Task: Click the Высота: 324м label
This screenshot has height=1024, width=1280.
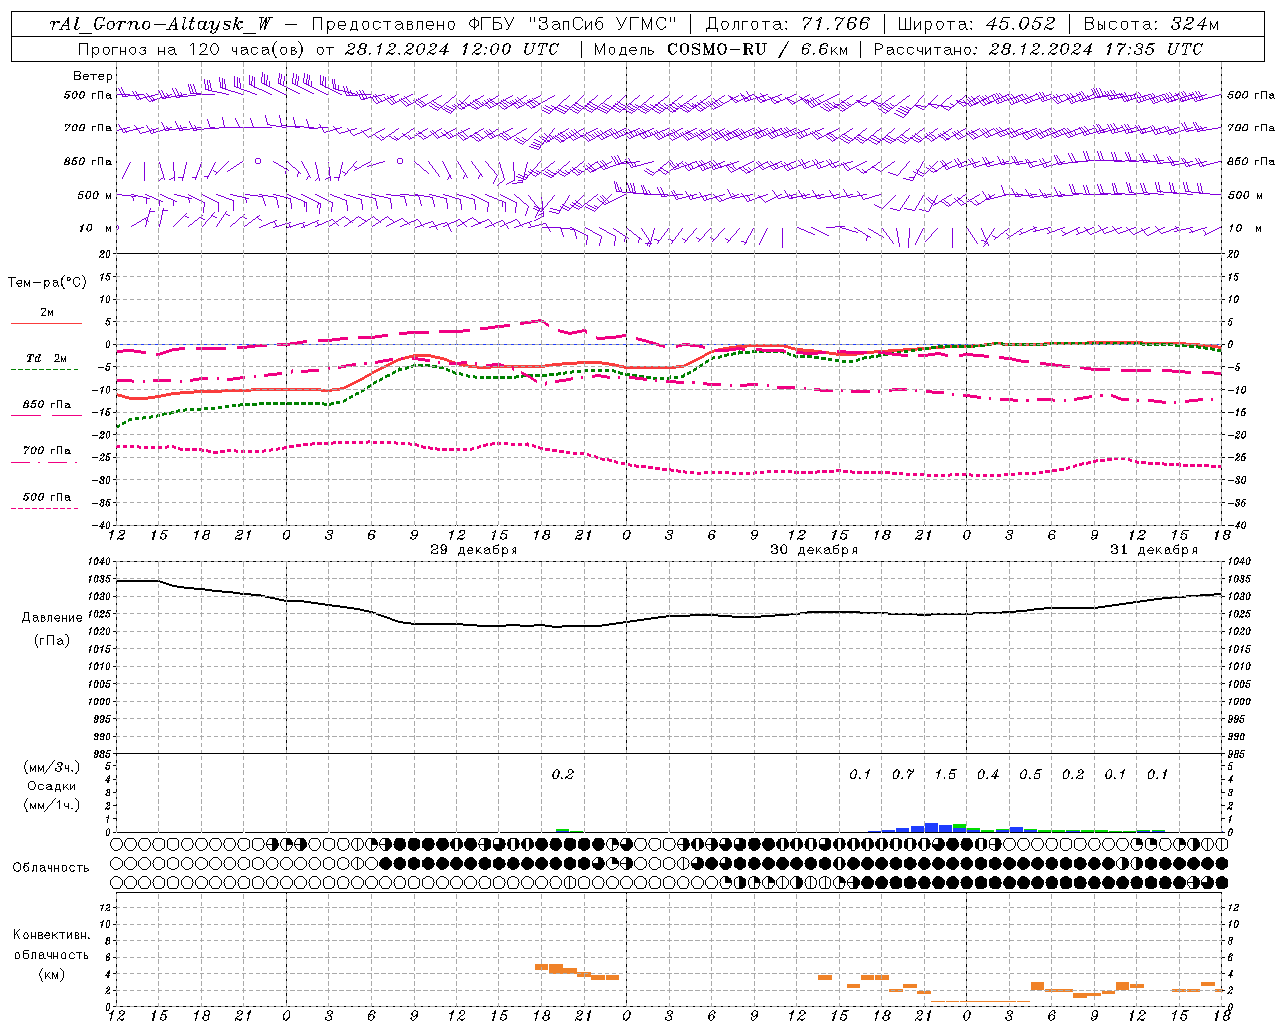Action: click(1152, 24)
